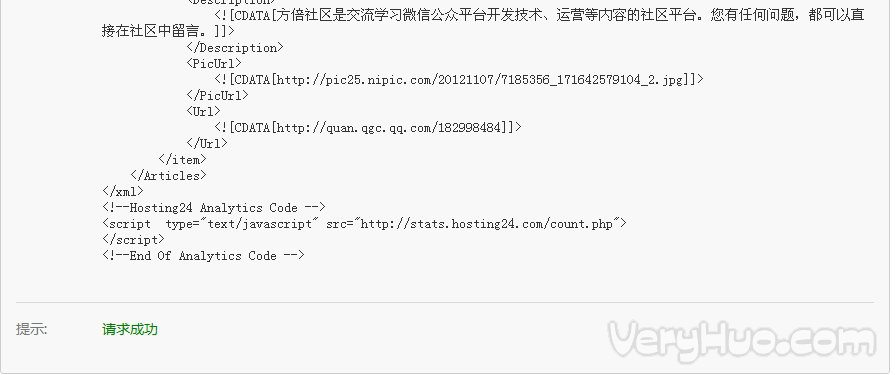The height and width of the screenshot is (375, 895).
Task: Click the PicUrl opening tag line
Action: pyautogui.click(x=214, y=63)
